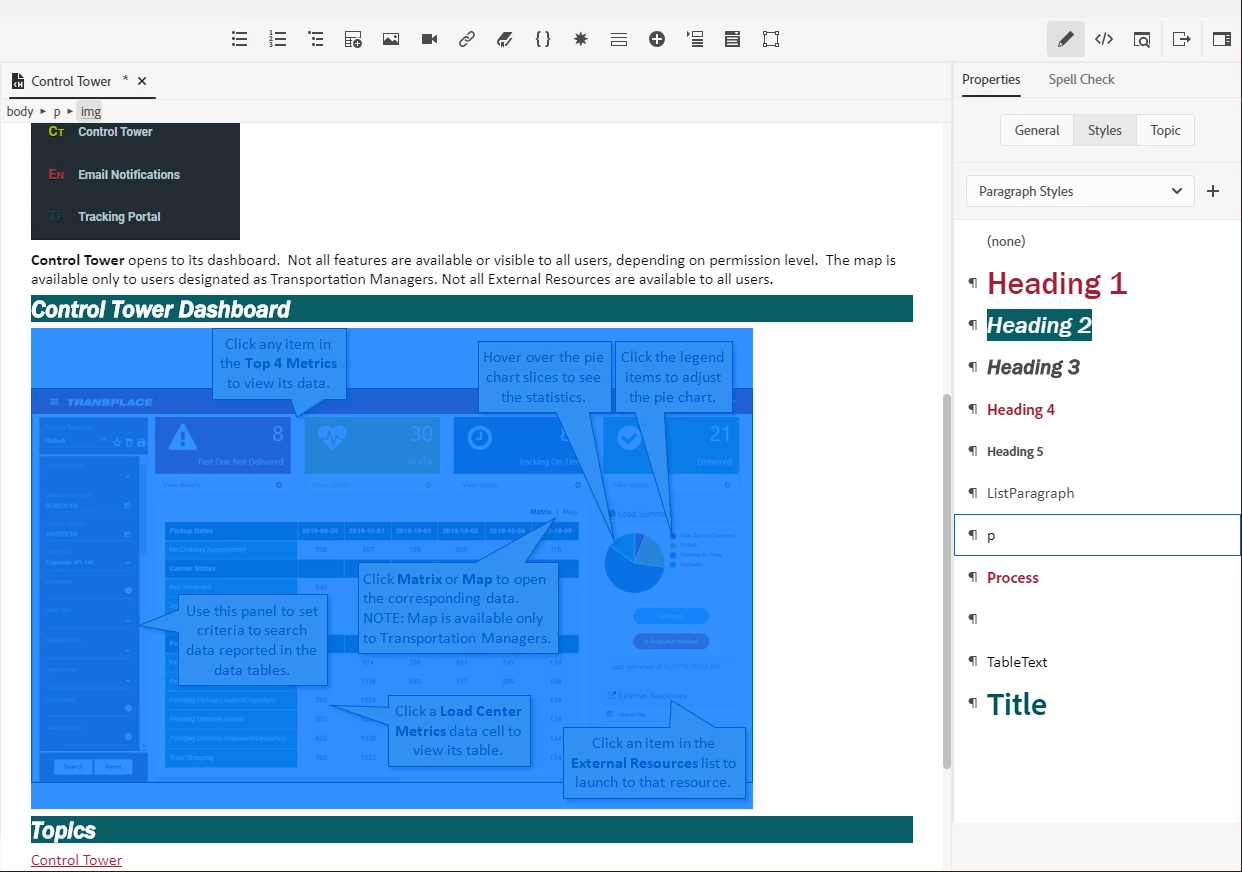Close the Control Tower document tab
Viewport: 1242px width, 872px height.
[x=142, y=81]
